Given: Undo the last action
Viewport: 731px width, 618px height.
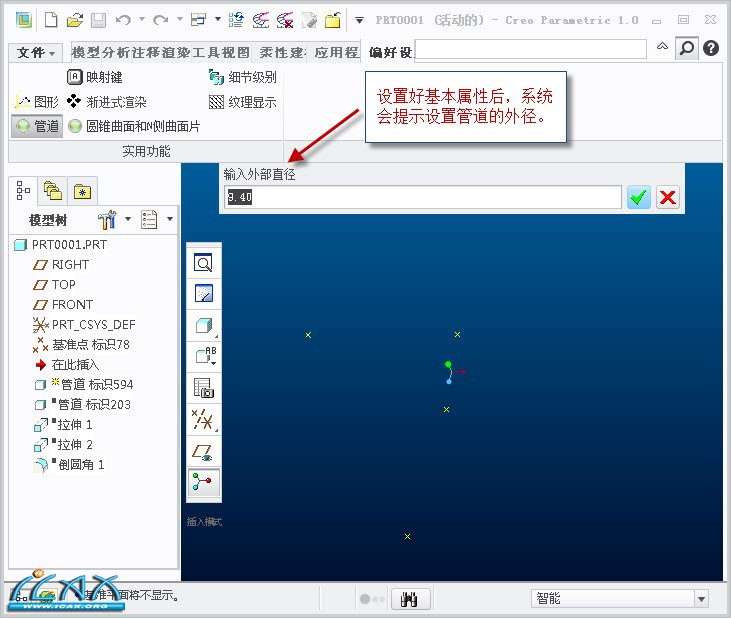Looking at the screenshot, I should pos(124,20).
